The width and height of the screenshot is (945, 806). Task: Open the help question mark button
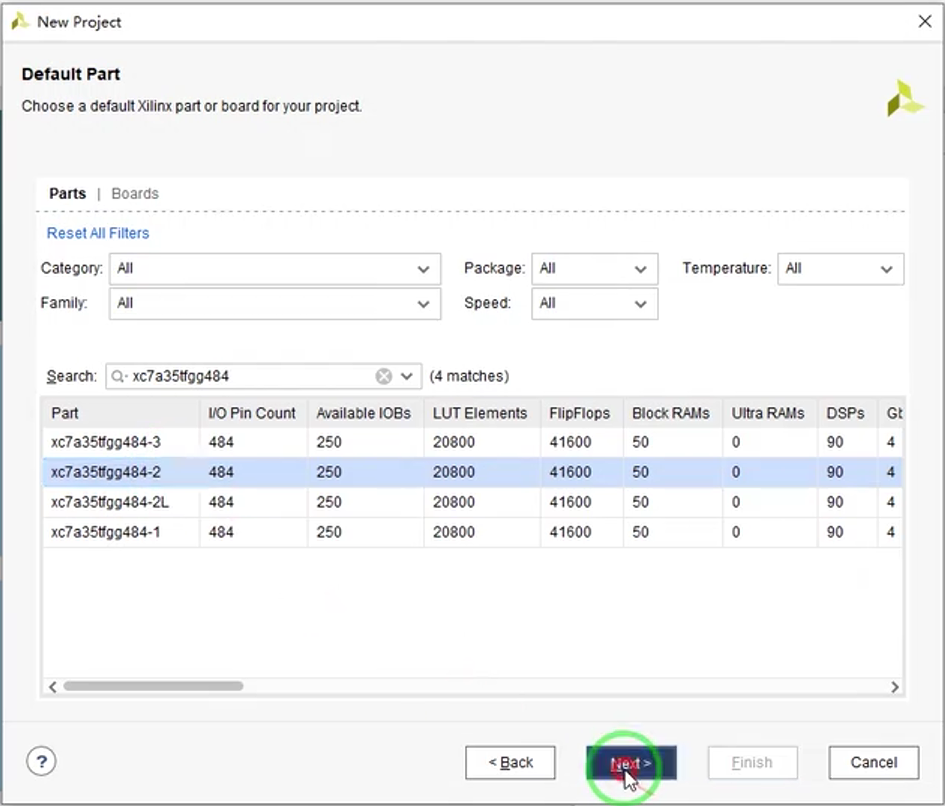pyautogui.click(x=42, y=762)
